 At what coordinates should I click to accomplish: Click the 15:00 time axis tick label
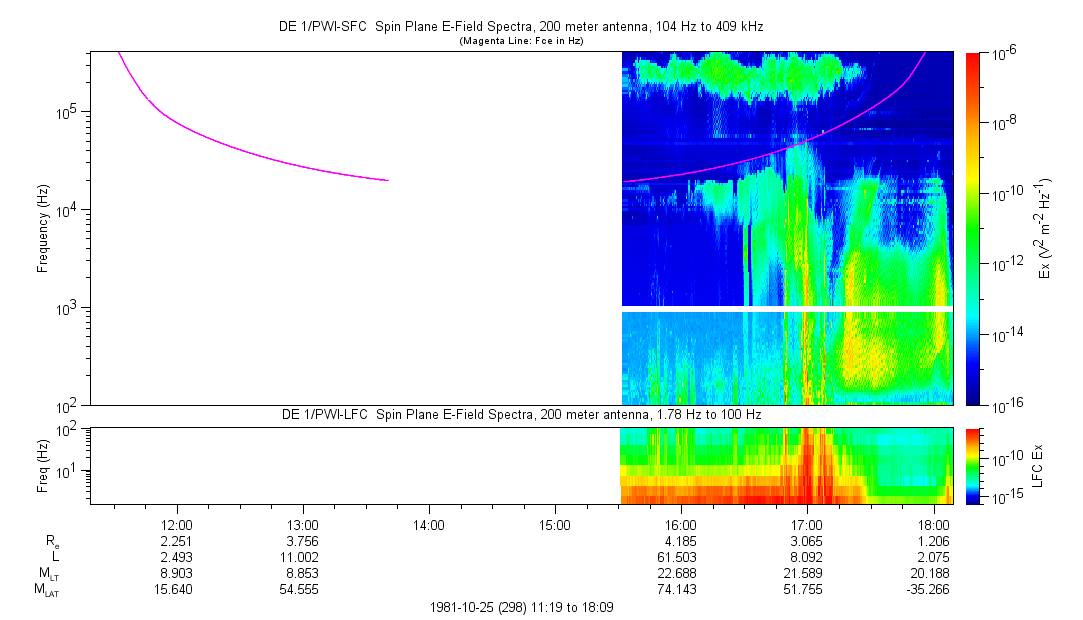coord(555,525)
